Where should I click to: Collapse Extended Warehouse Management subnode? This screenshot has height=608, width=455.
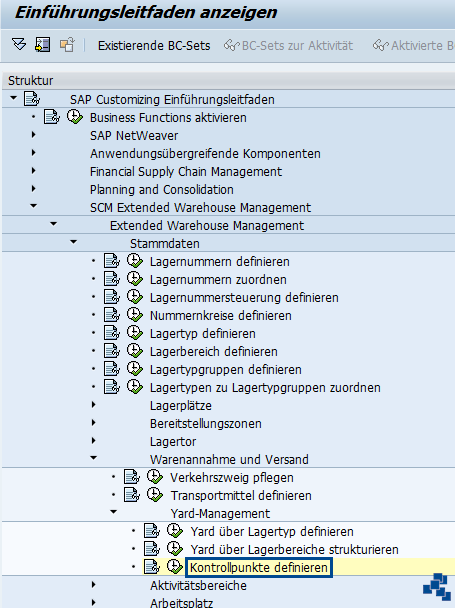click(54, 224)
